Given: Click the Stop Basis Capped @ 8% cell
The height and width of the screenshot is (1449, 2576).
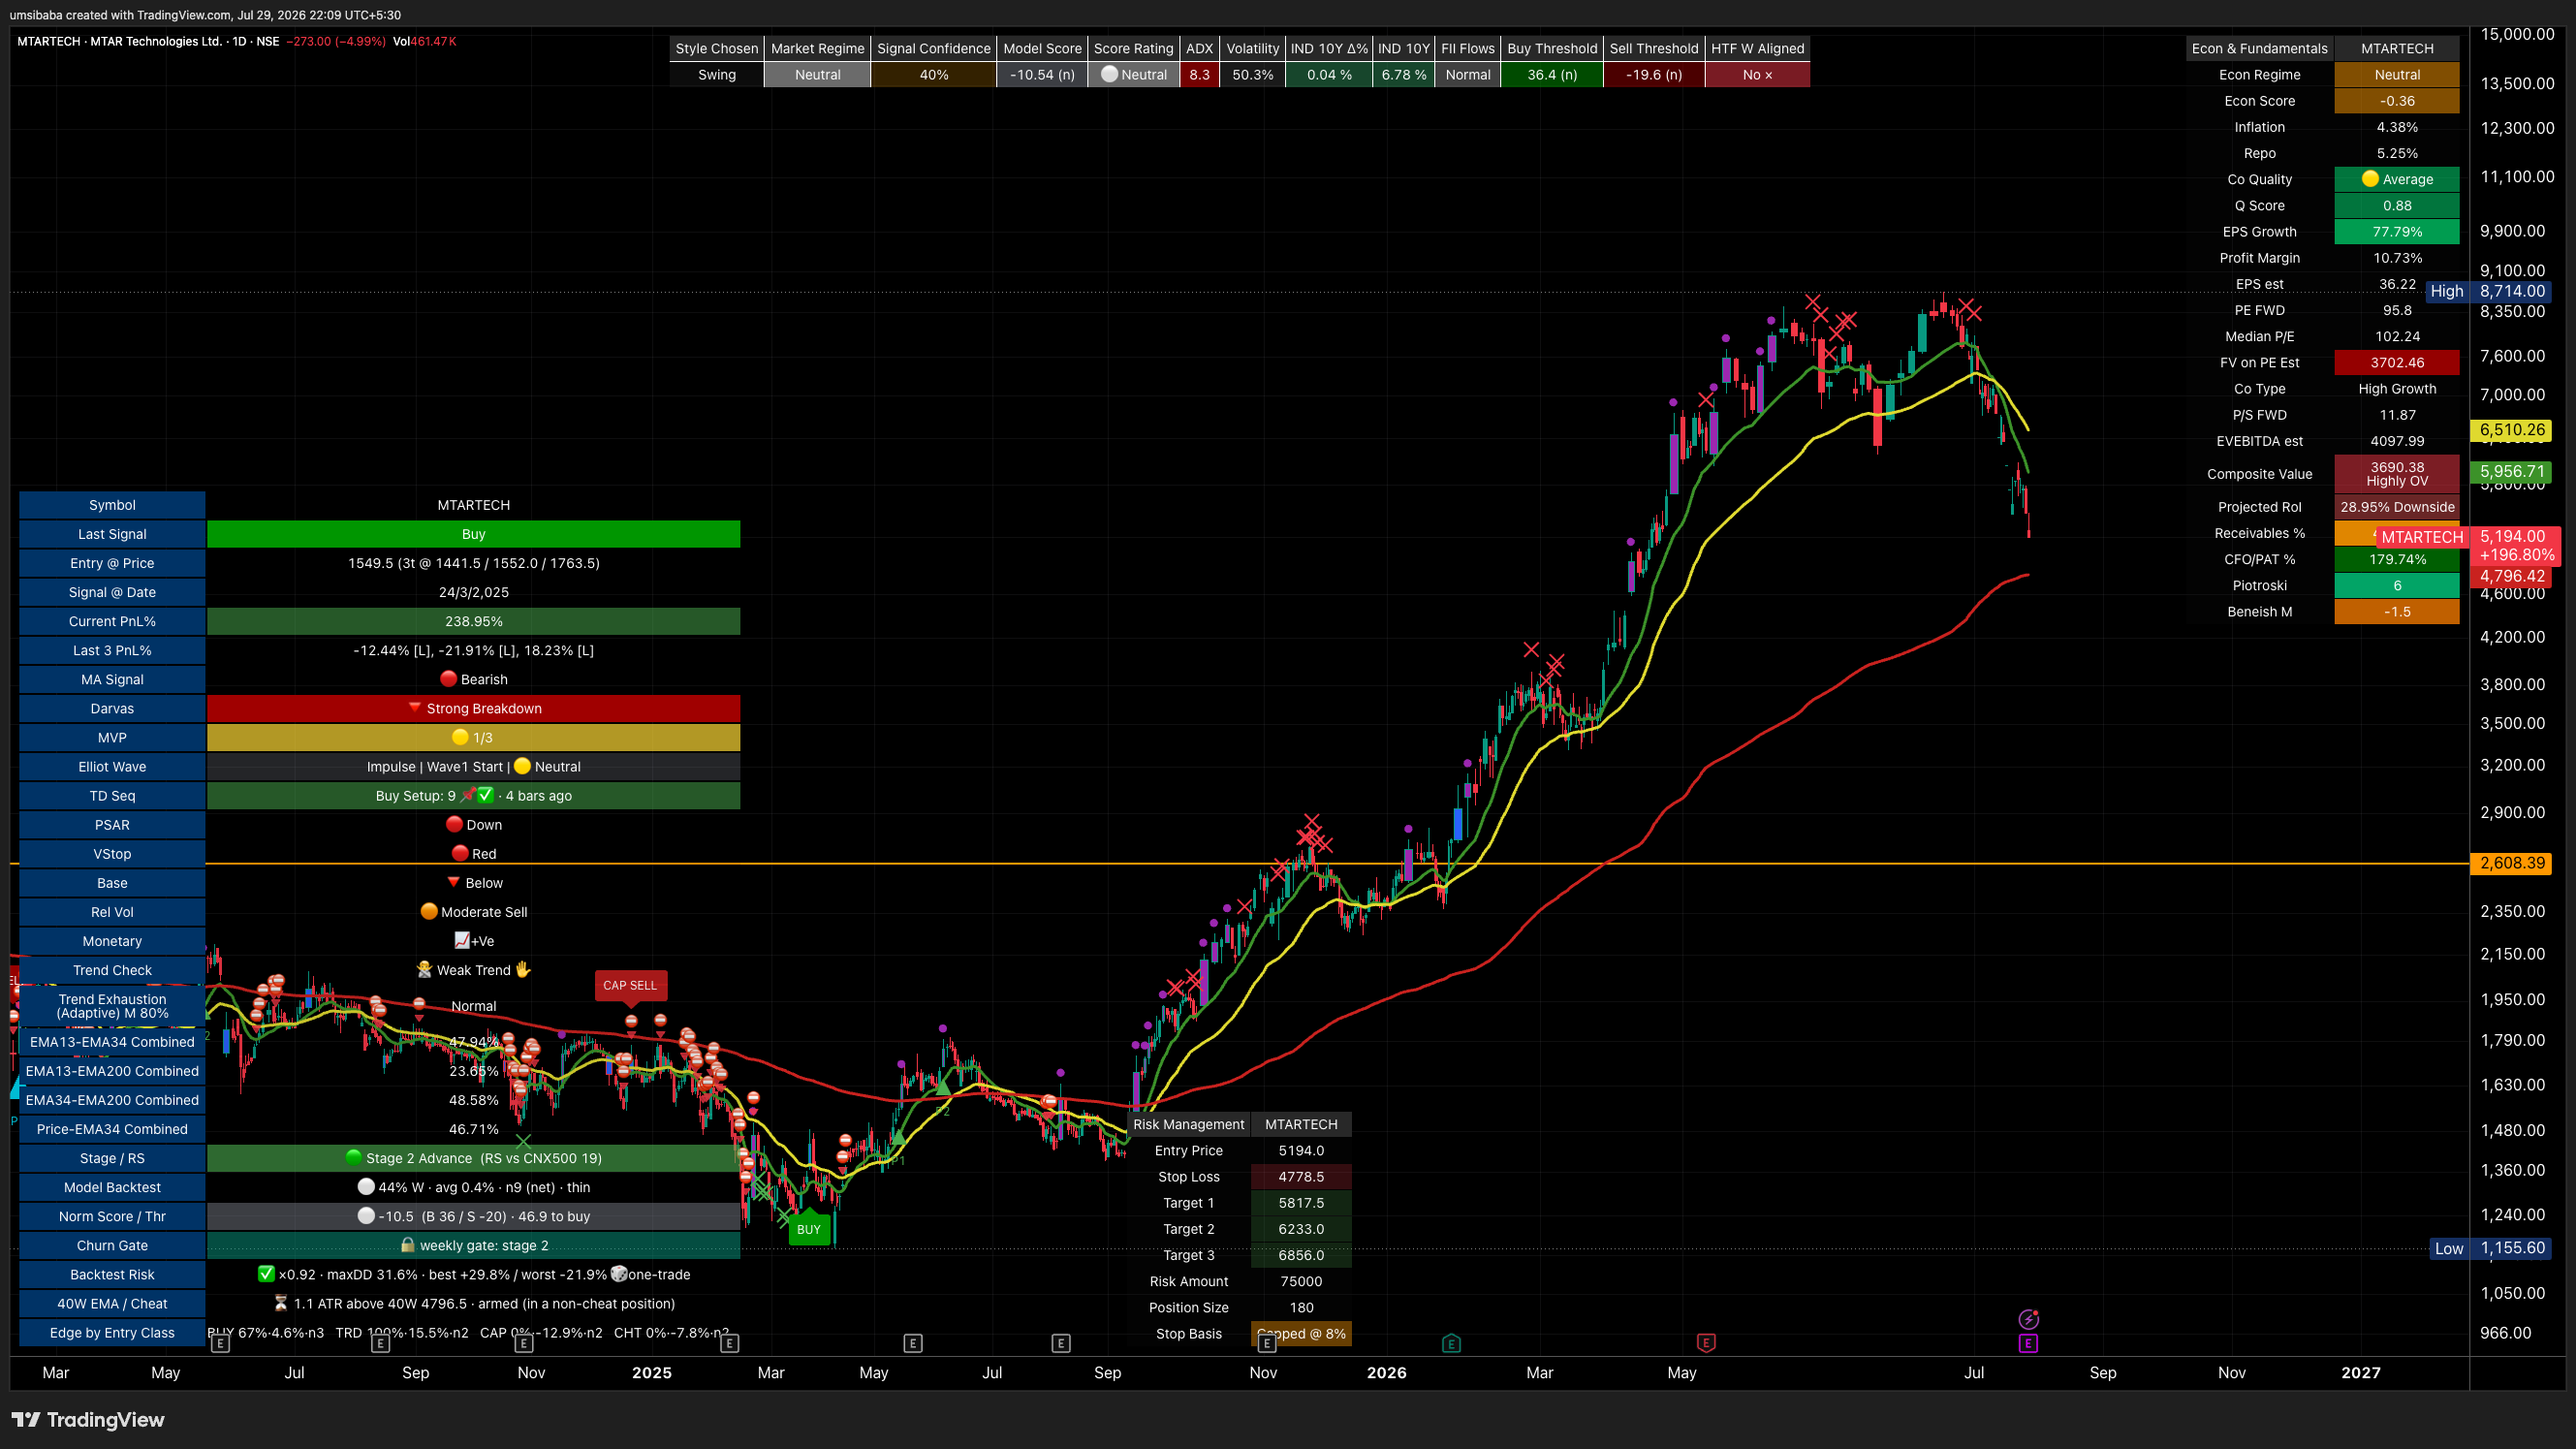Looking at the screenshot, I should pyautogui.click(x=1301, y=1334).
